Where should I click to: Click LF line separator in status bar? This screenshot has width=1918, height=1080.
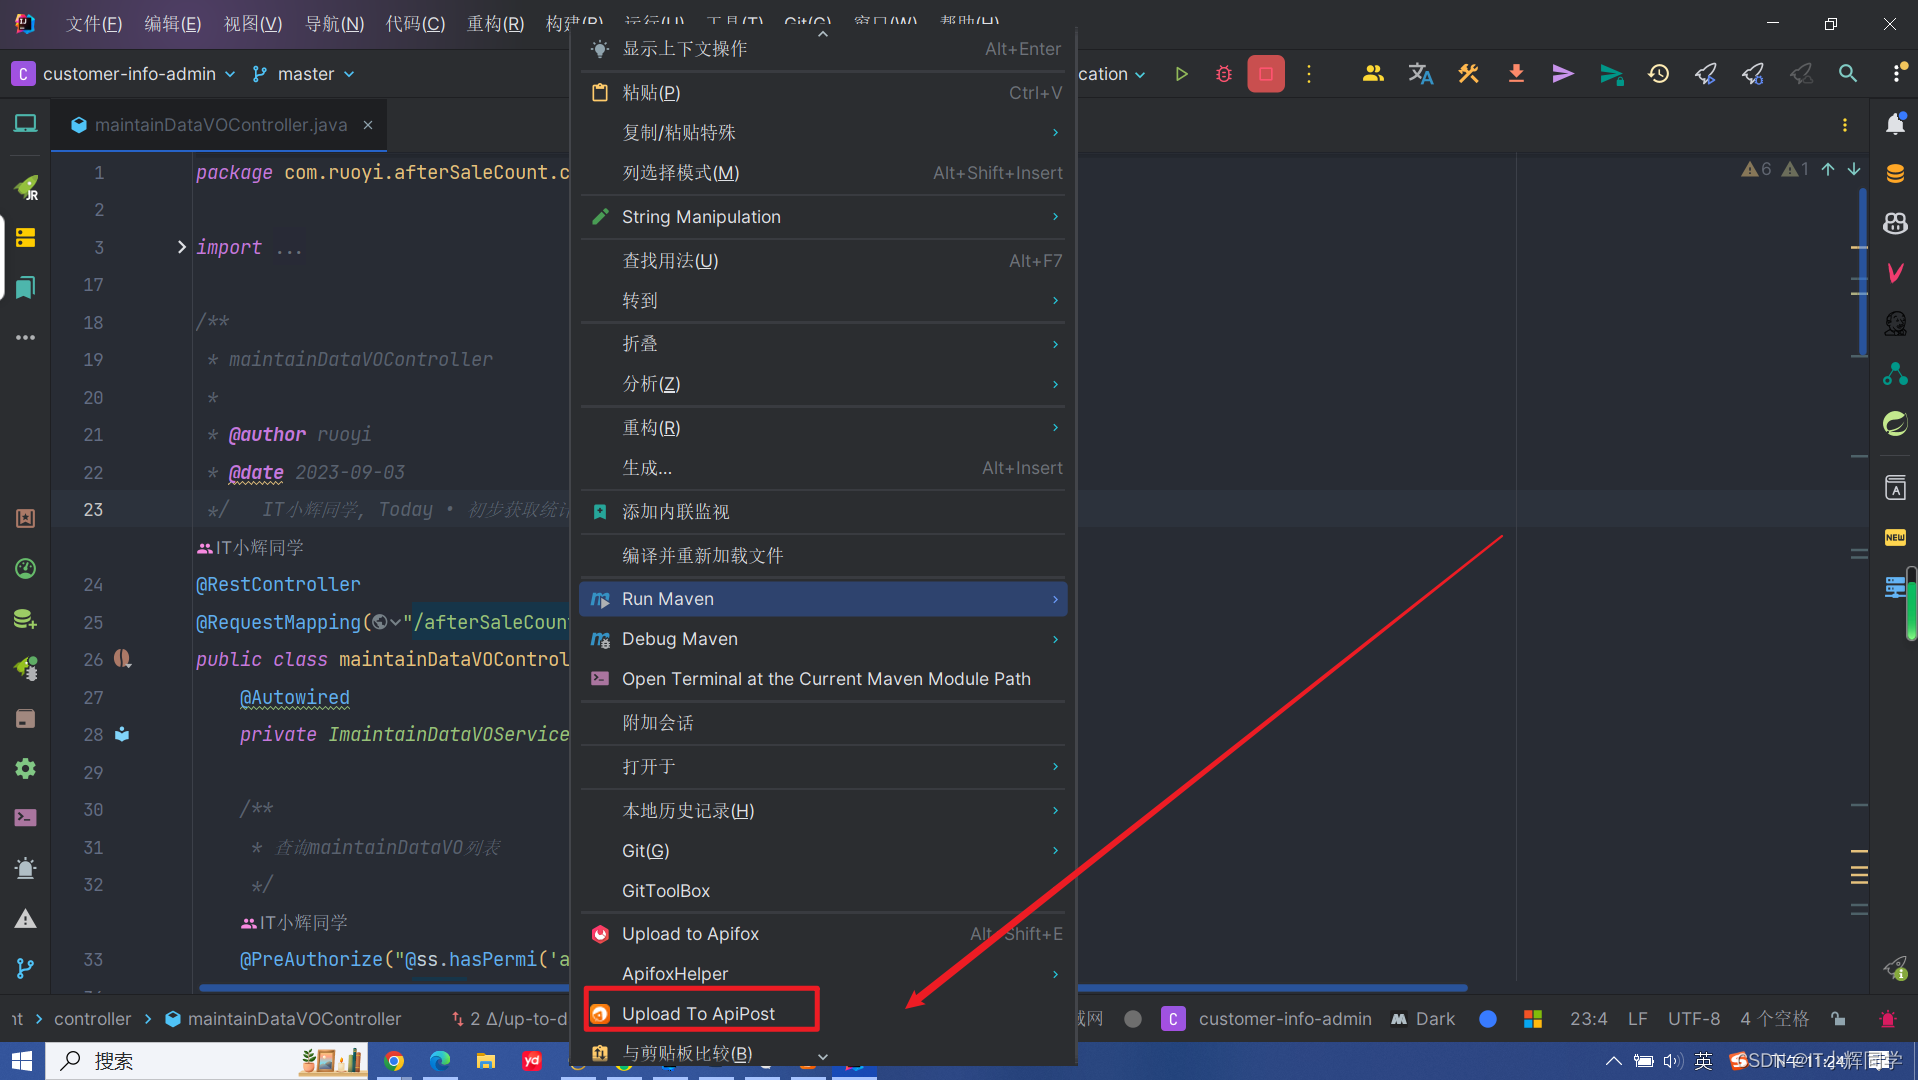[1637, 1019]
